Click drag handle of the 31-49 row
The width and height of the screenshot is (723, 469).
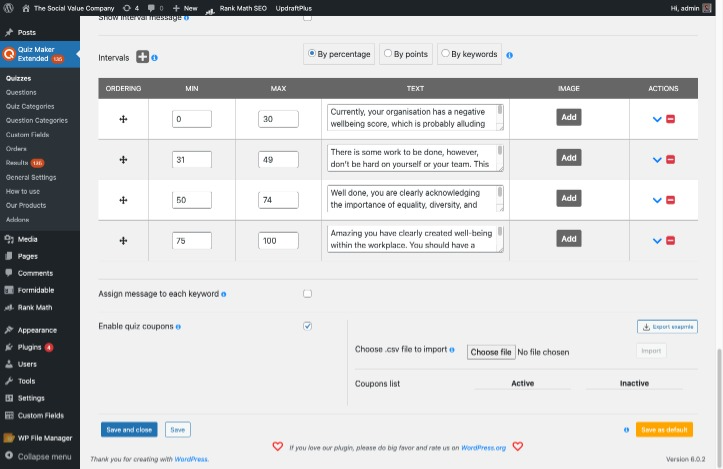tap(123, 160)
